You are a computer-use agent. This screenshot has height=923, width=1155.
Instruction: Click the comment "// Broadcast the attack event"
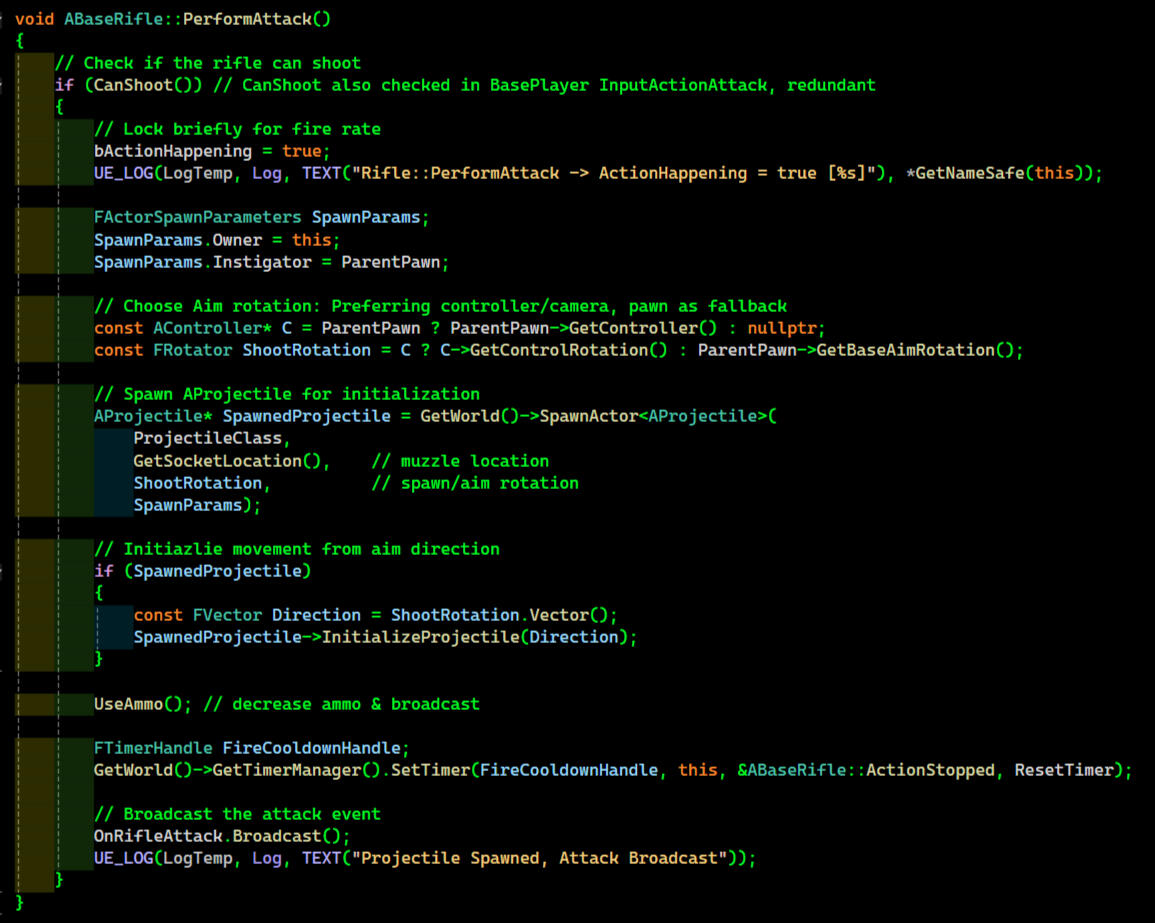(x=237, y=815)
